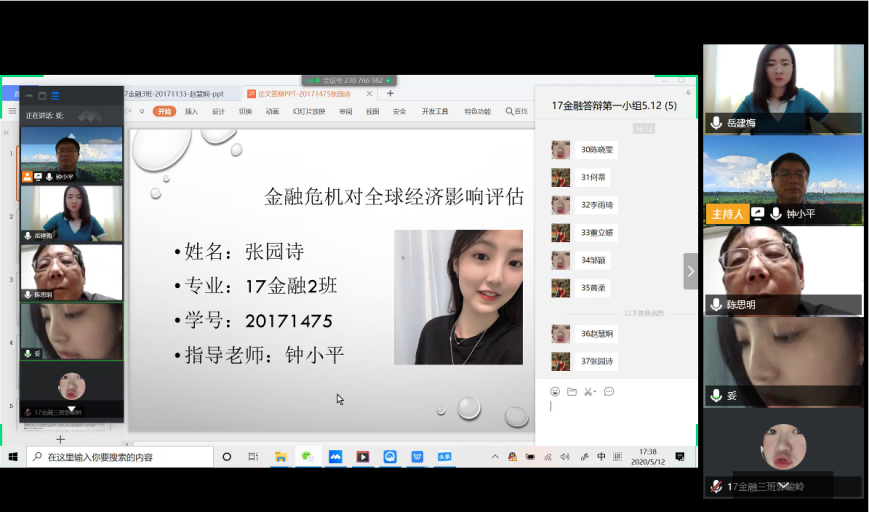Click the scissors screenshot tool in chat
The height and width of the screenshot is (512, 869).
coord(588,391)
